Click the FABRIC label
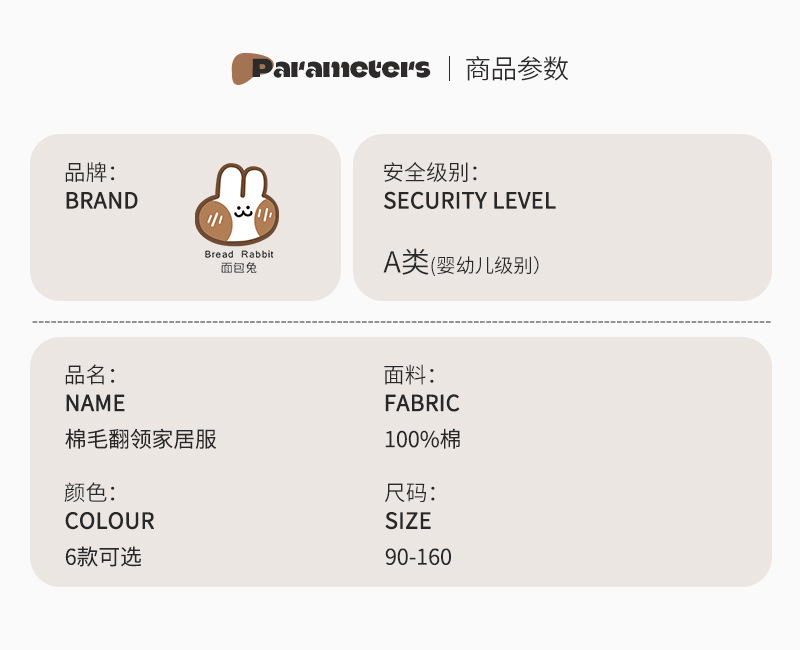The image size is (800, 650). [422, 403]
